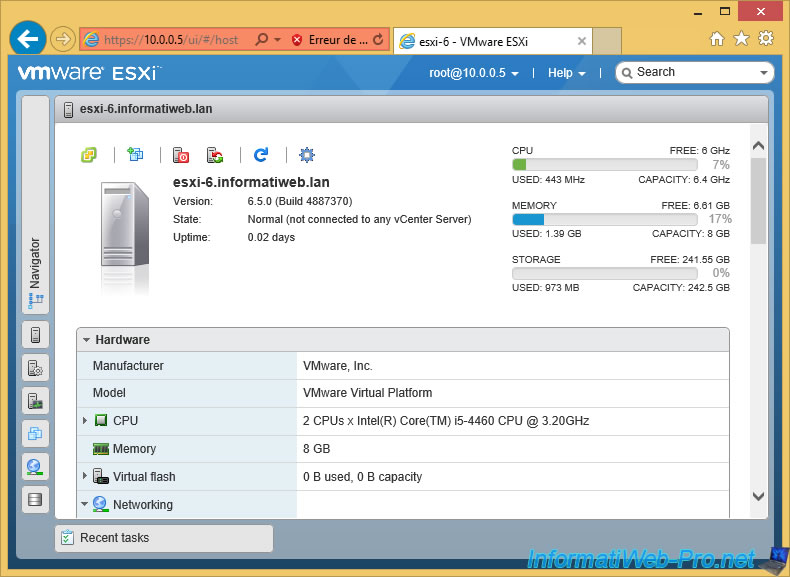This screenshot has height=577, width=790.
Task: Open root@10.0.0.5 user dropdown
Action: pos(474,73)
